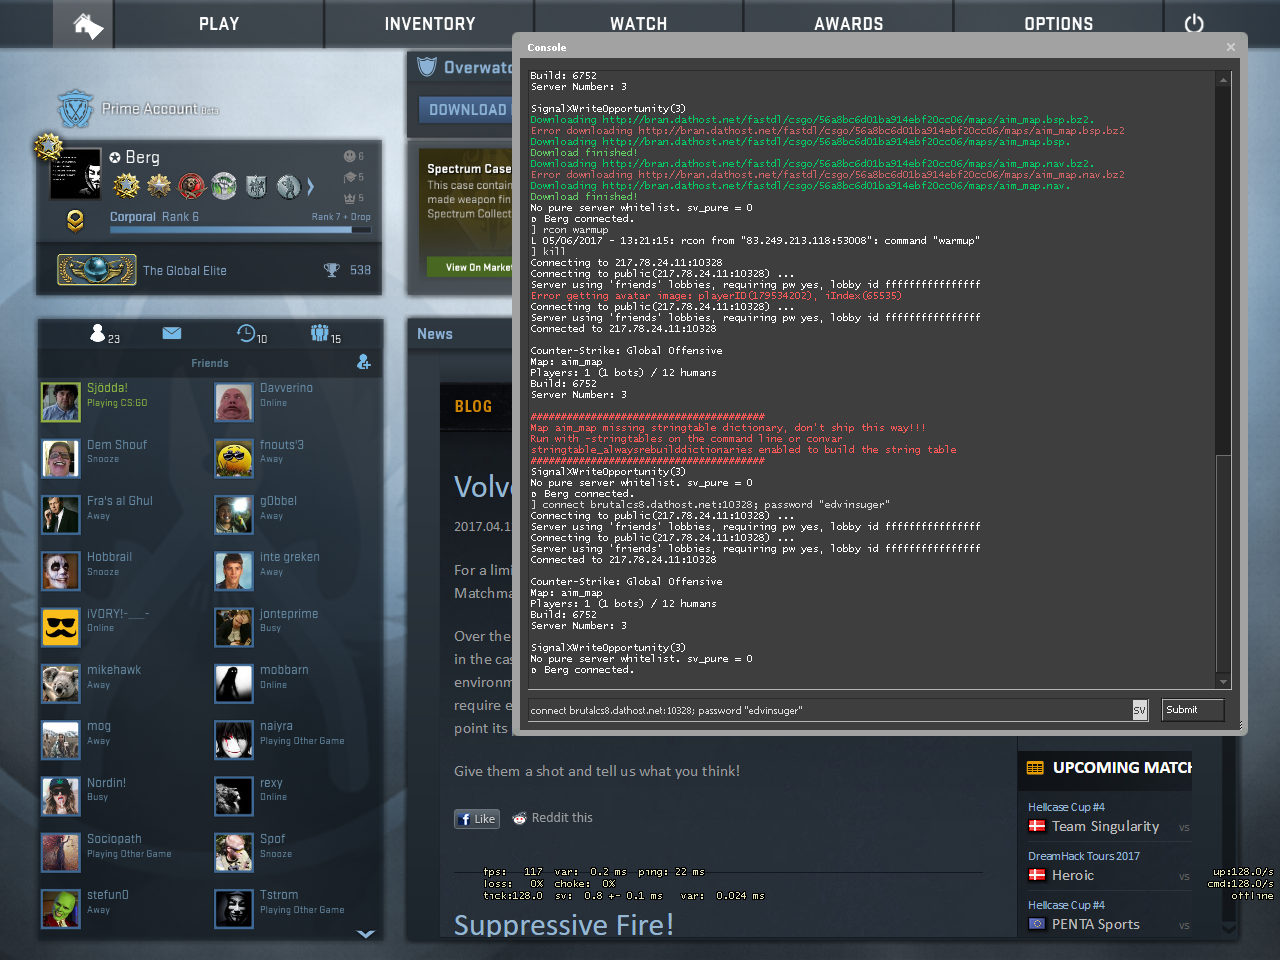The width and height of the screenshot is (1280, 960).
Task: Select friend rexy
Action: pos(296,796)
